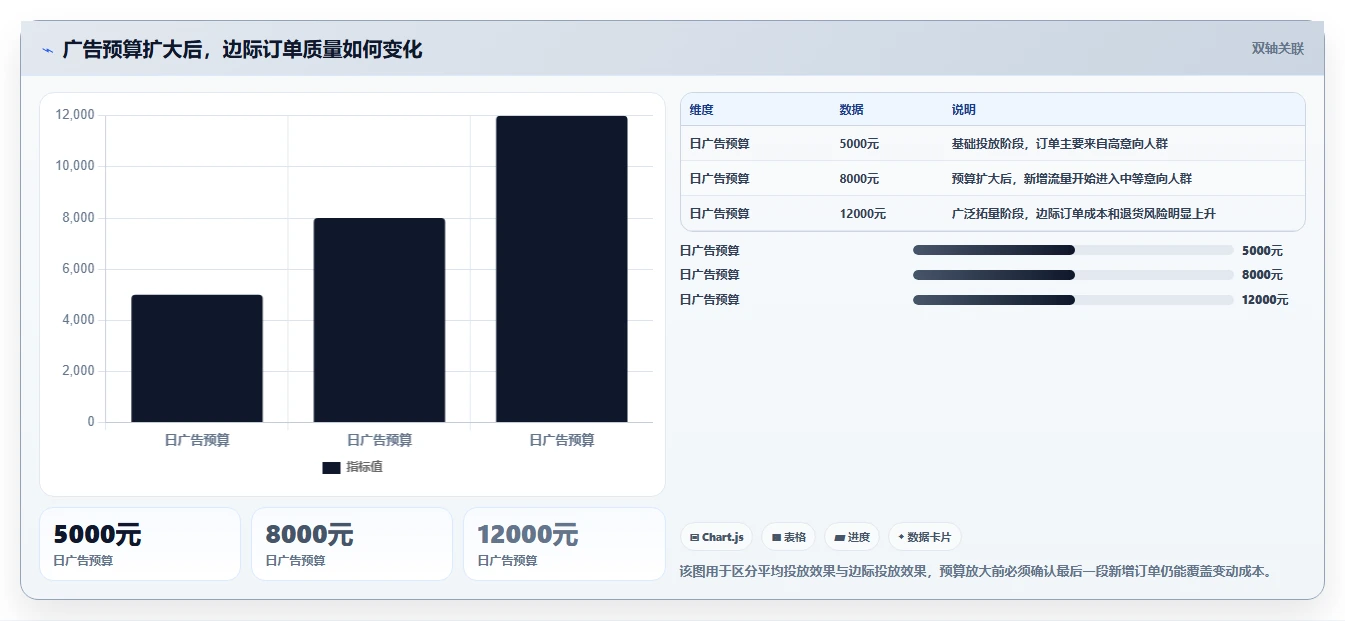Viewport: 1345px width, 621px height.
Task: Click the 5000元 table cell
Action: pyautogui.click(x=859, y=144)
